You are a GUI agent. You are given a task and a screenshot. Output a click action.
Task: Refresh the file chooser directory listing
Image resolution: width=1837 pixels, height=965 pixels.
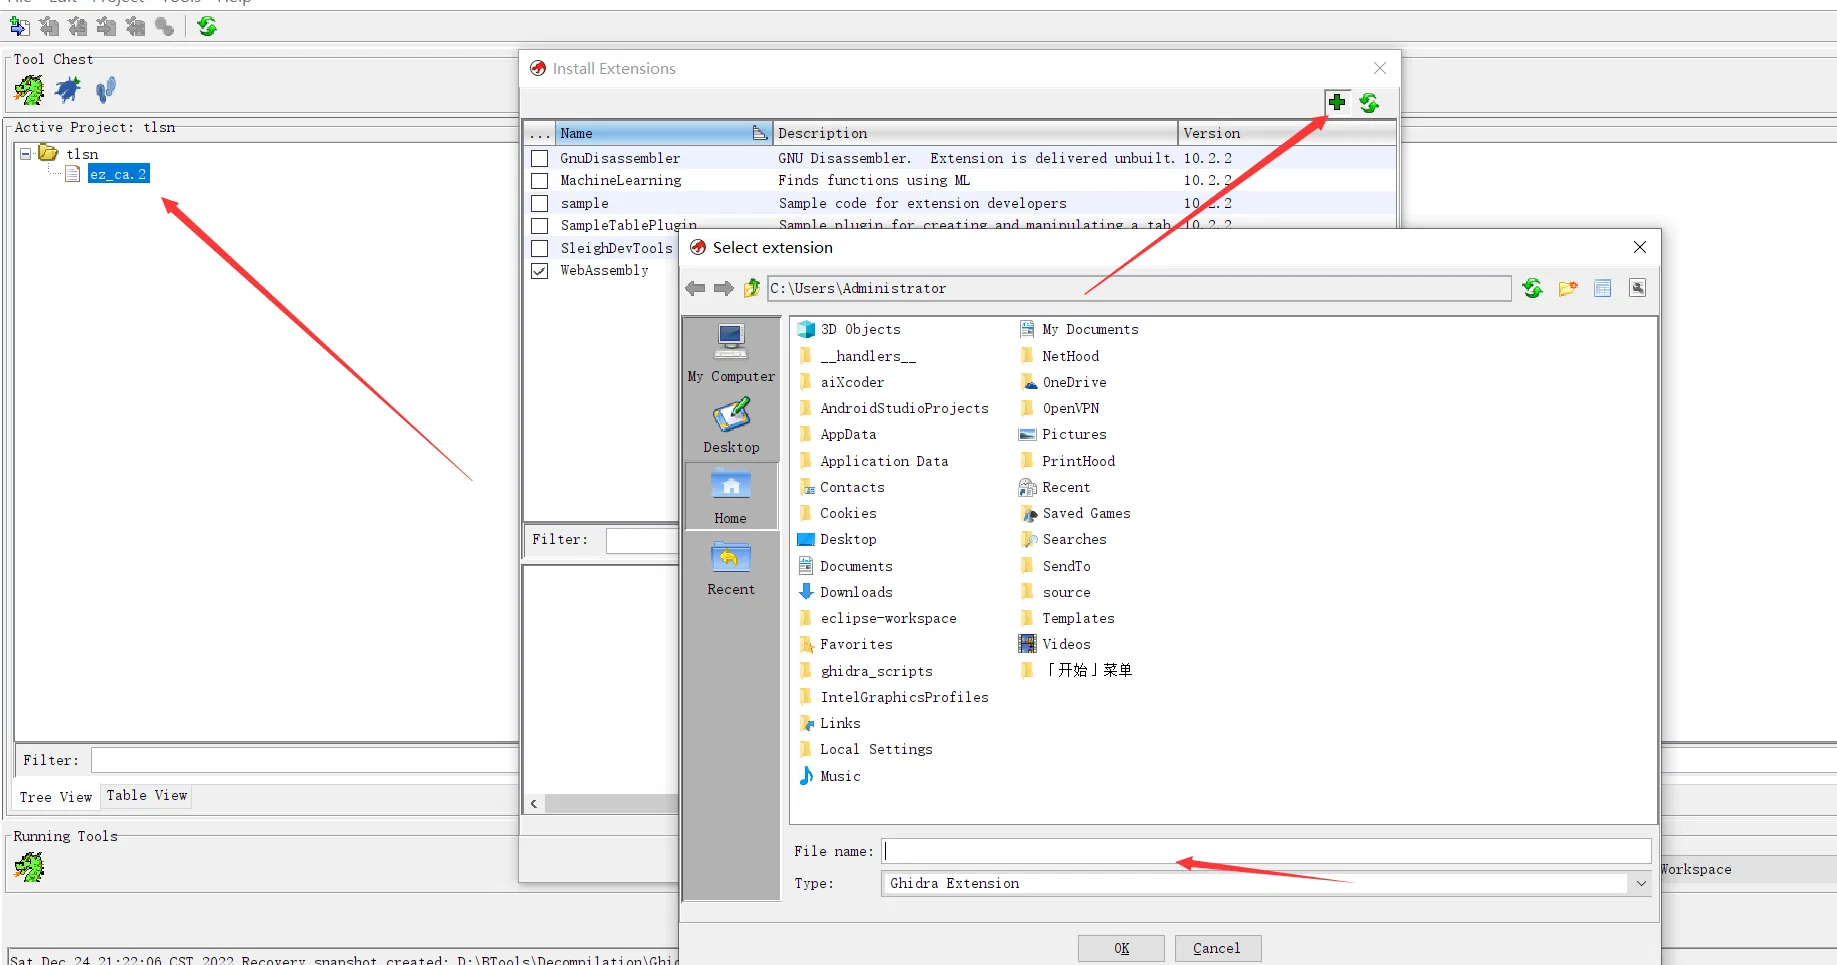point(1532,288)
